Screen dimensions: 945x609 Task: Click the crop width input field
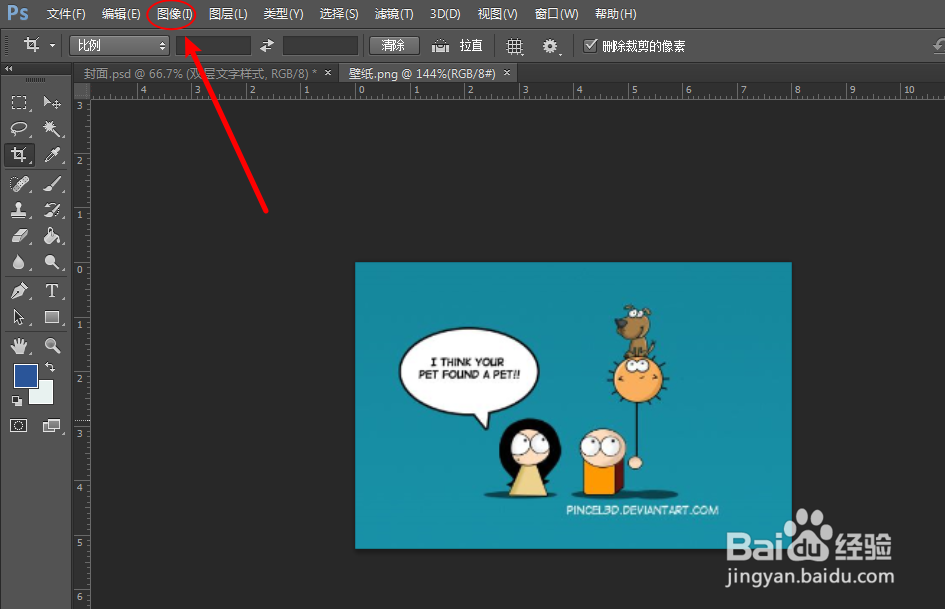click(213, 45)
